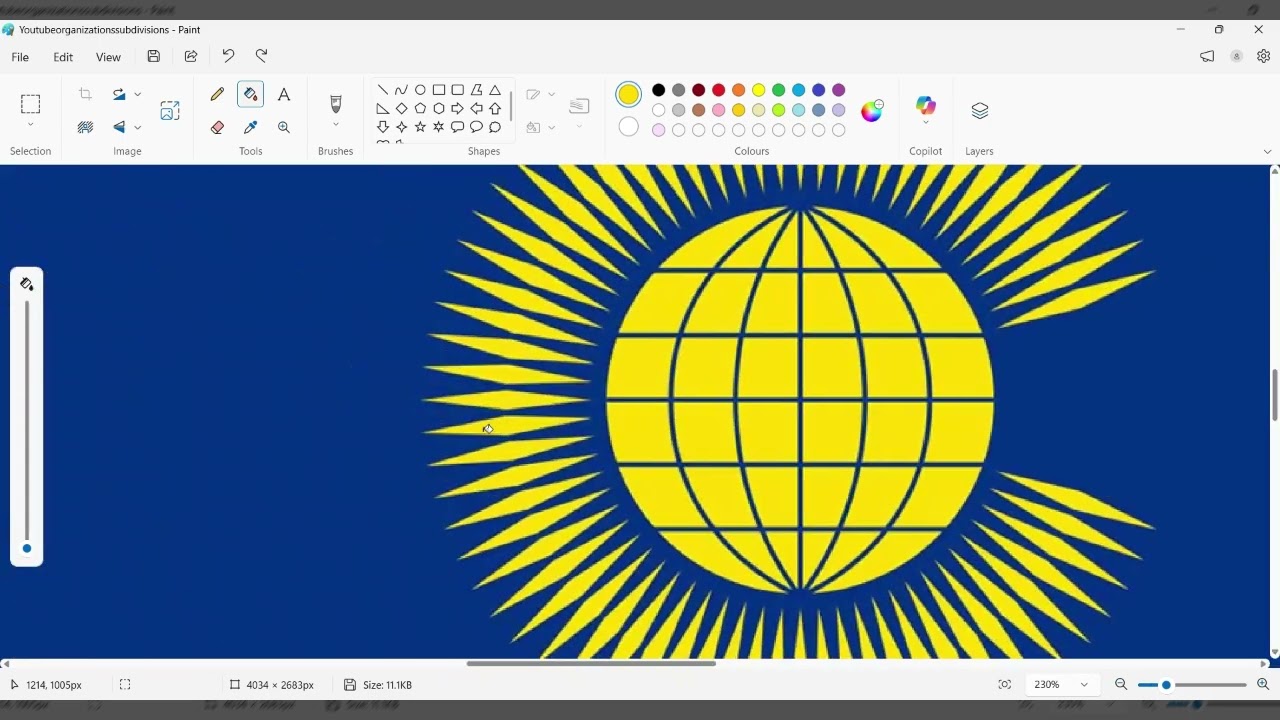Choose the Curve shape

[x=401, y=90]
